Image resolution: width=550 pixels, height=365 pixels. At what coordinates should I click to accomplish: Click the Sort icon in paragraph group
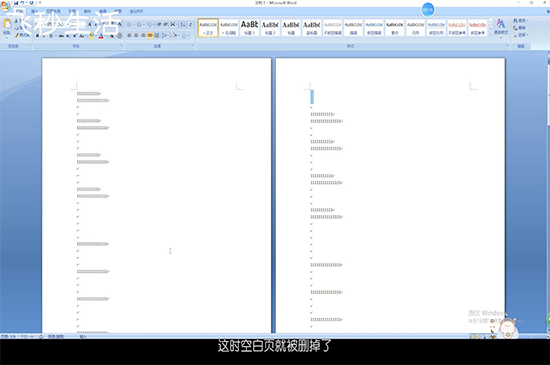pyautogui.click(x=182, y=25)
